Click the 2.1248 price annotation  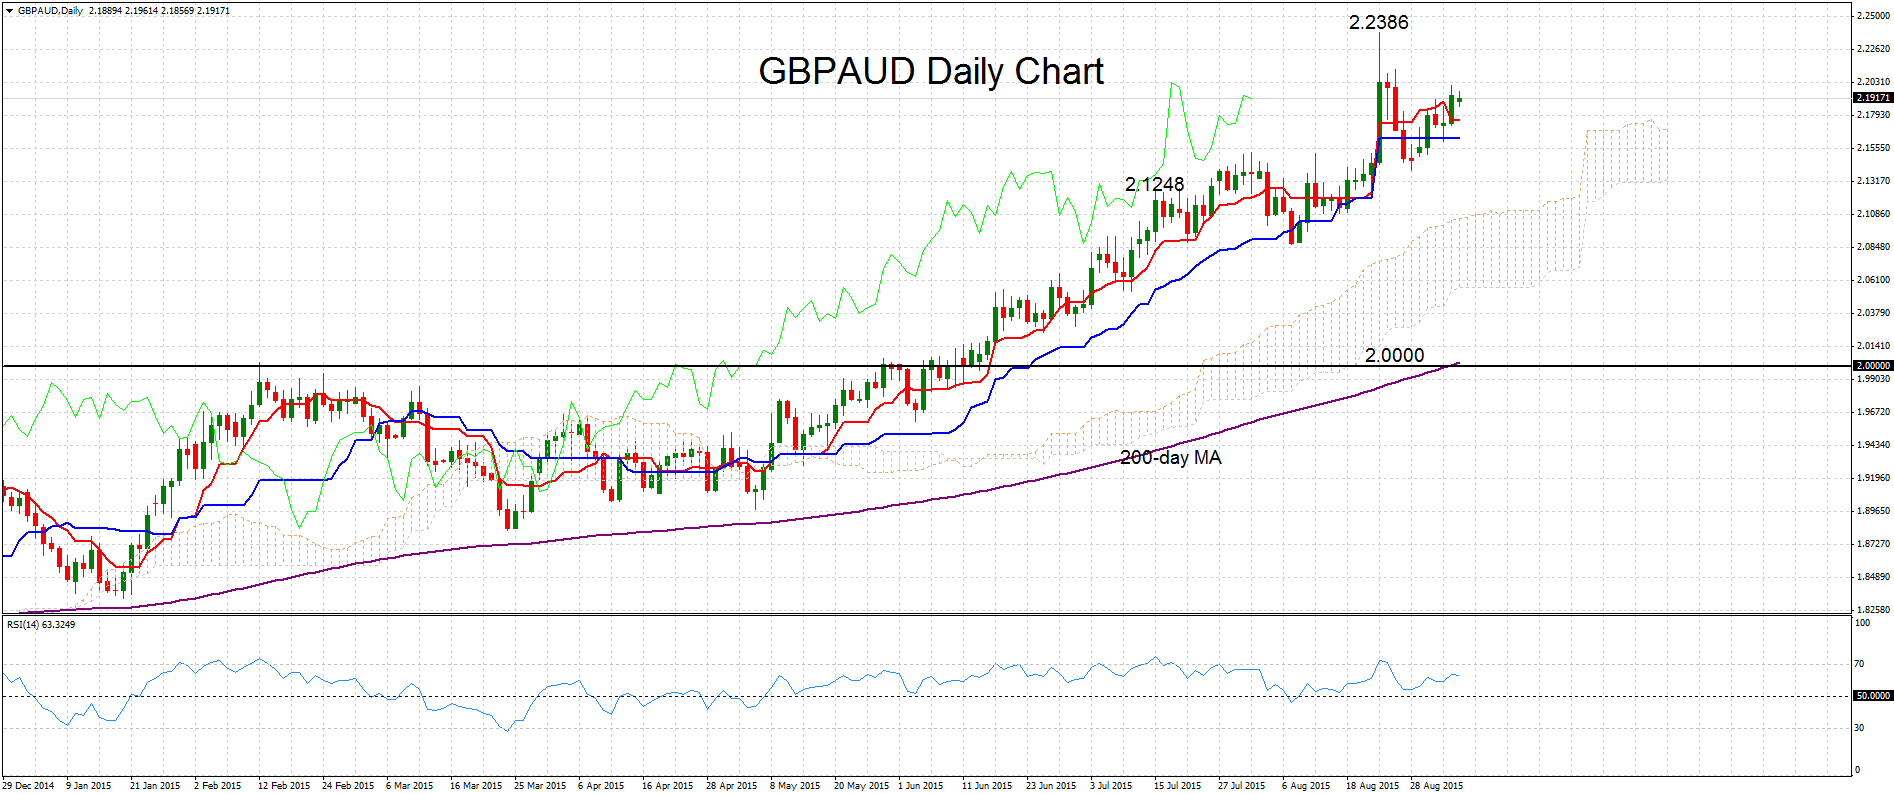tap(1154, 184)
